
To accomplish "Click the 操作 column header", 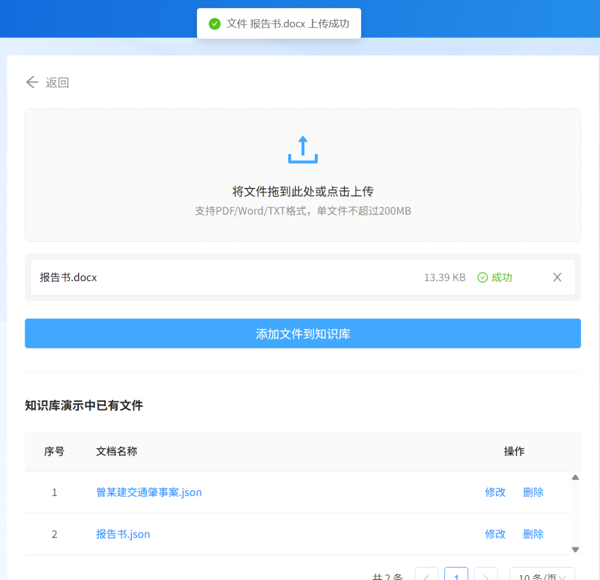I will pos(514,451).
